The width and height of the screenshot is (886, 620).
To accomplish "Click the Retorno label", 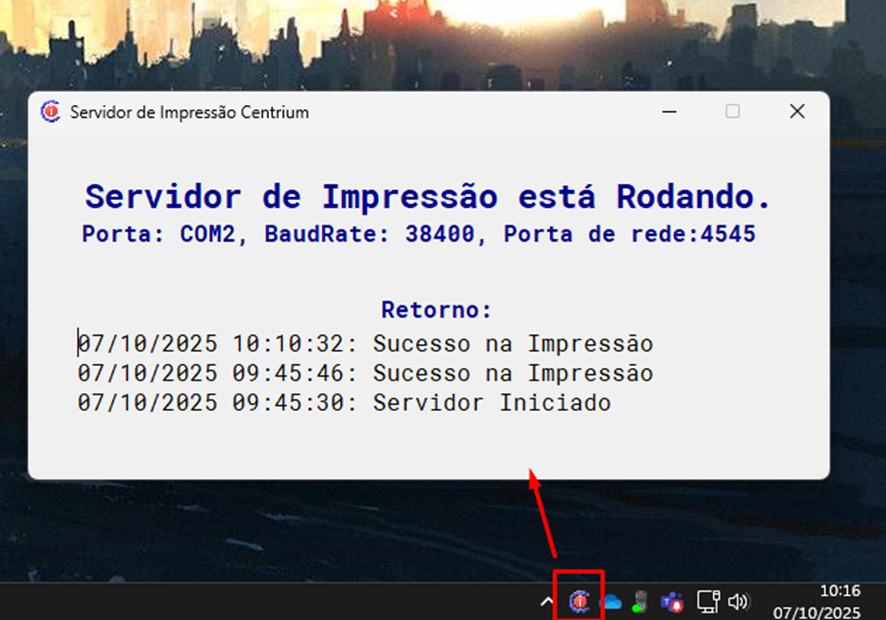I will 437,310.
